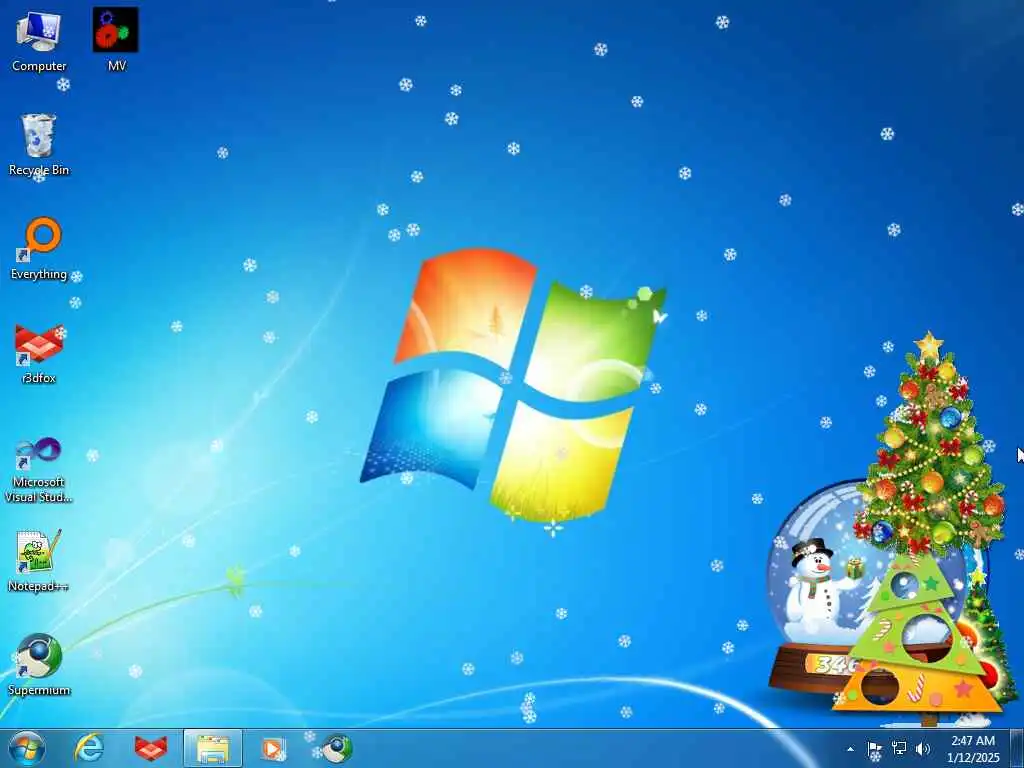Select the MV desktop icon
Image resolution: width=1024 pixels, height=768 pixels.
[116, 40]
